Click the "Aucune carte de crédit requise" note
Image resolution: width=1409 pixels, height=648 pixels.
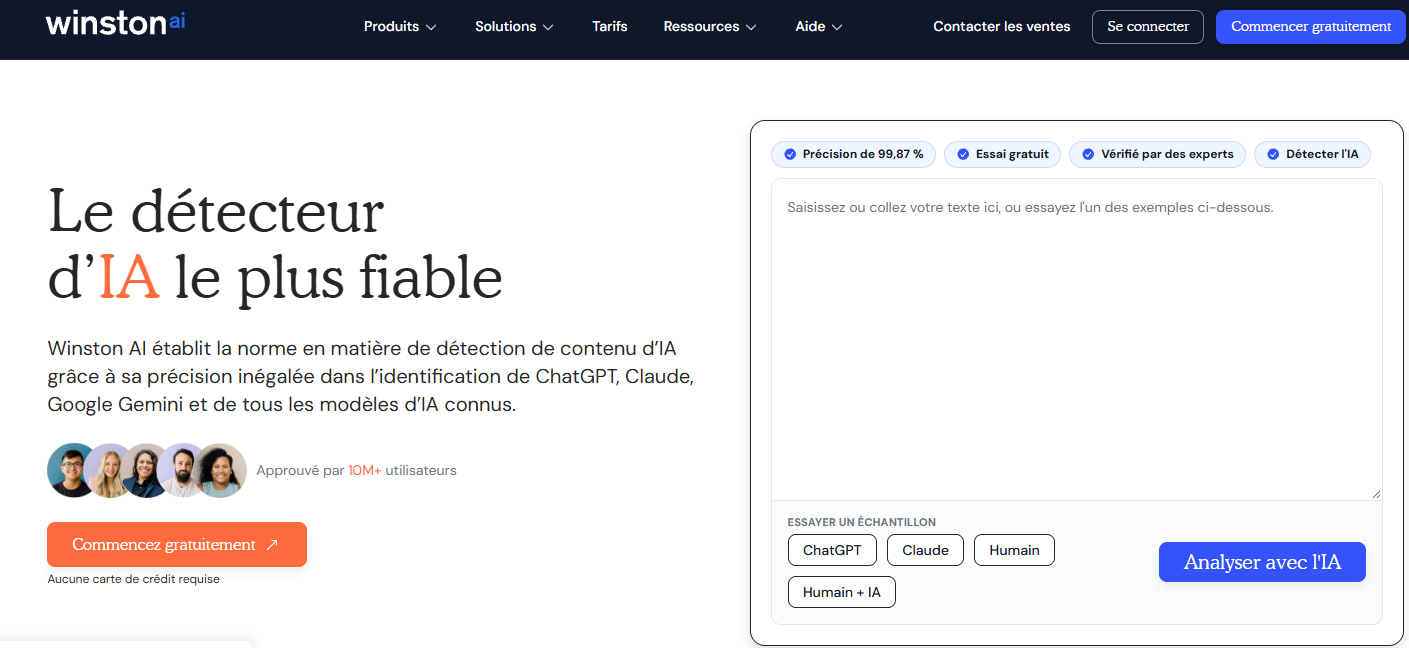133,579
